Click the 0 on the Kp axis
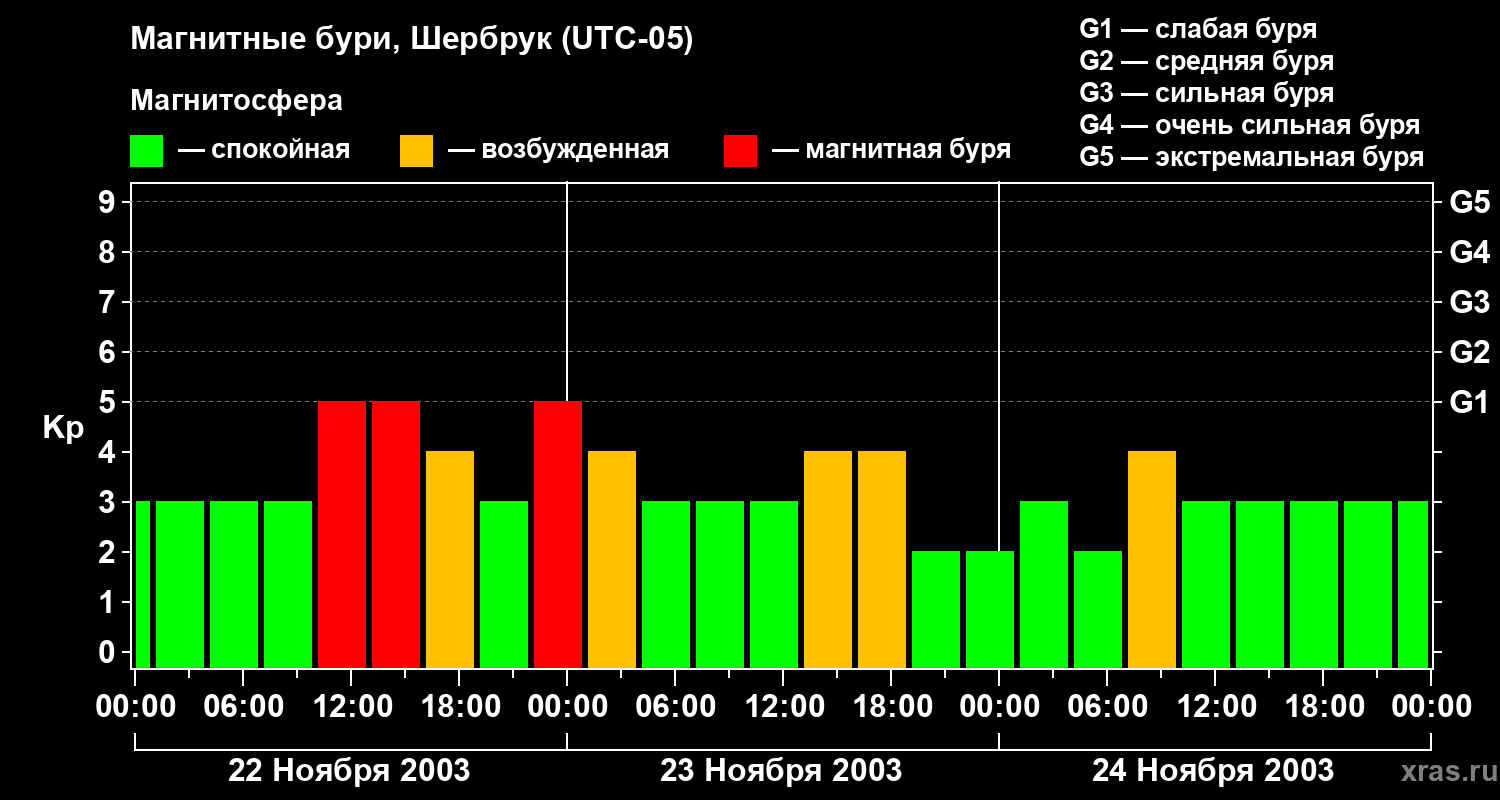Screen dimensions: 1500x800 click(x=109, y=652)
